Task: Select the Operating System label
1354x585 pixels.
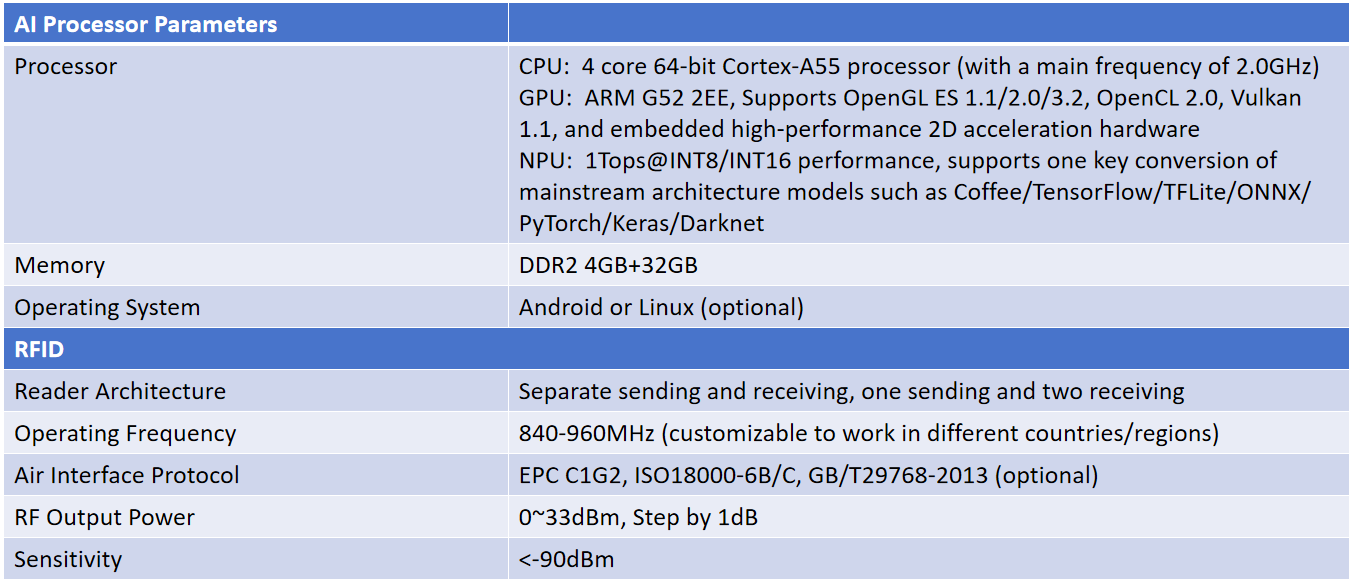Action: coord(107,308)
